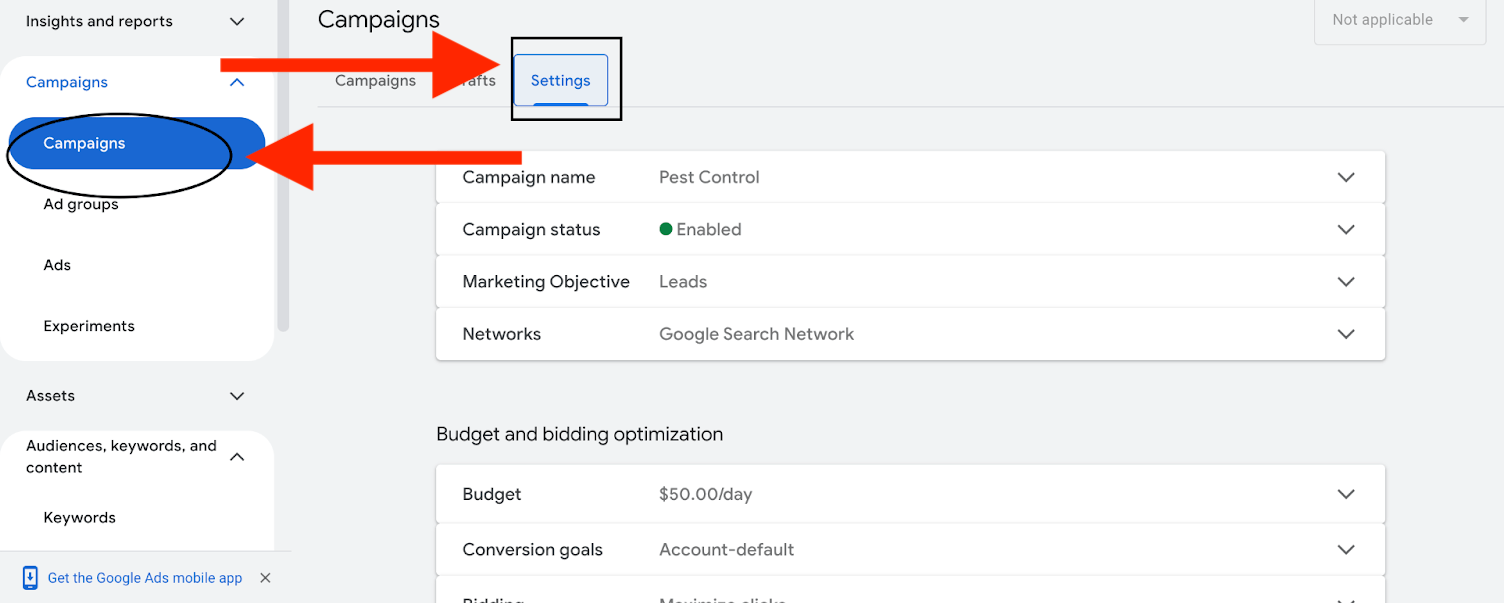Expand the Budget row chevron
This screenshot has height=603, width=1504.
click(x=1346, y=494)
